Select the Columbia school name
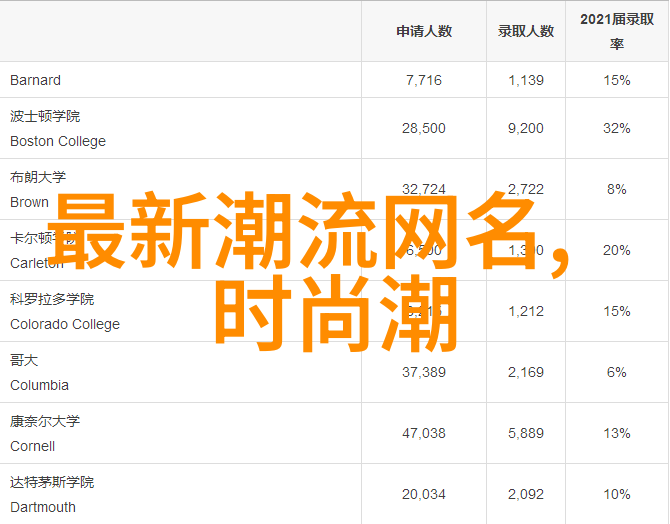The height and width of the screenshot is (524, 670). coord(39,385)
